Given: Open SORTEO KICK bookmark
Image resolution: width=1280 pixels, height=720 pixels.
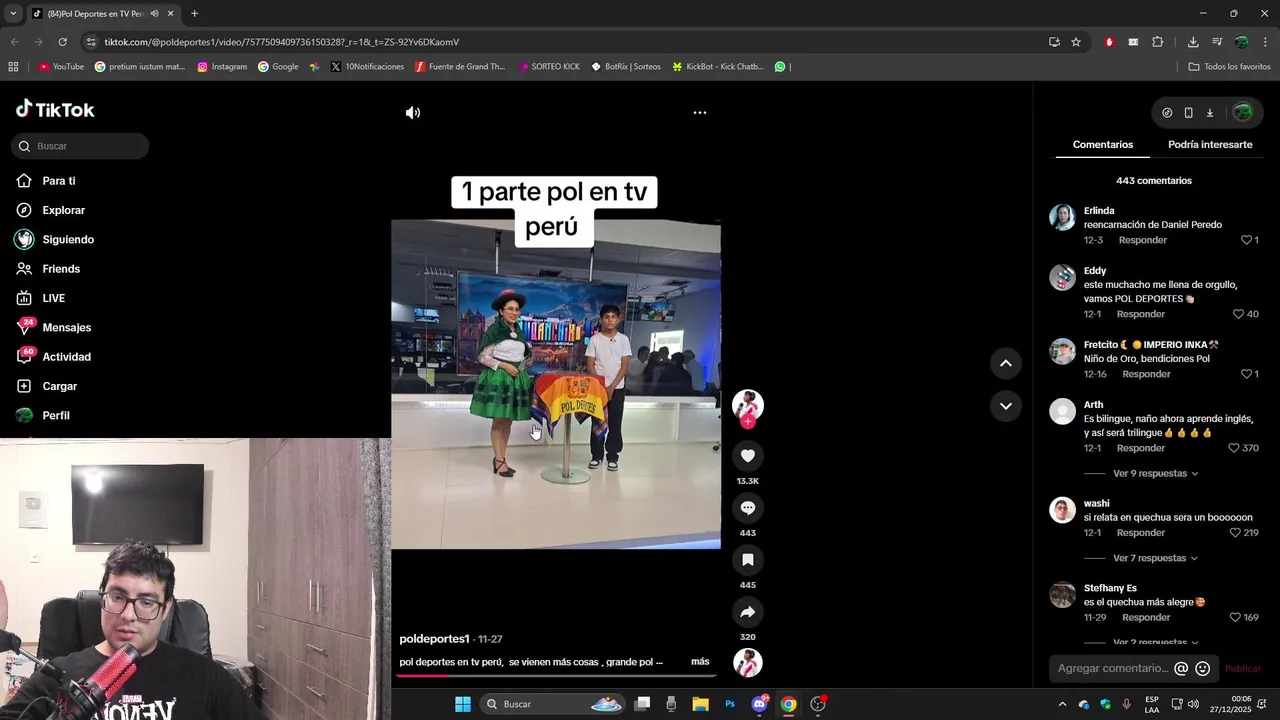Looking at the screenshot, I should coord(549,67).
